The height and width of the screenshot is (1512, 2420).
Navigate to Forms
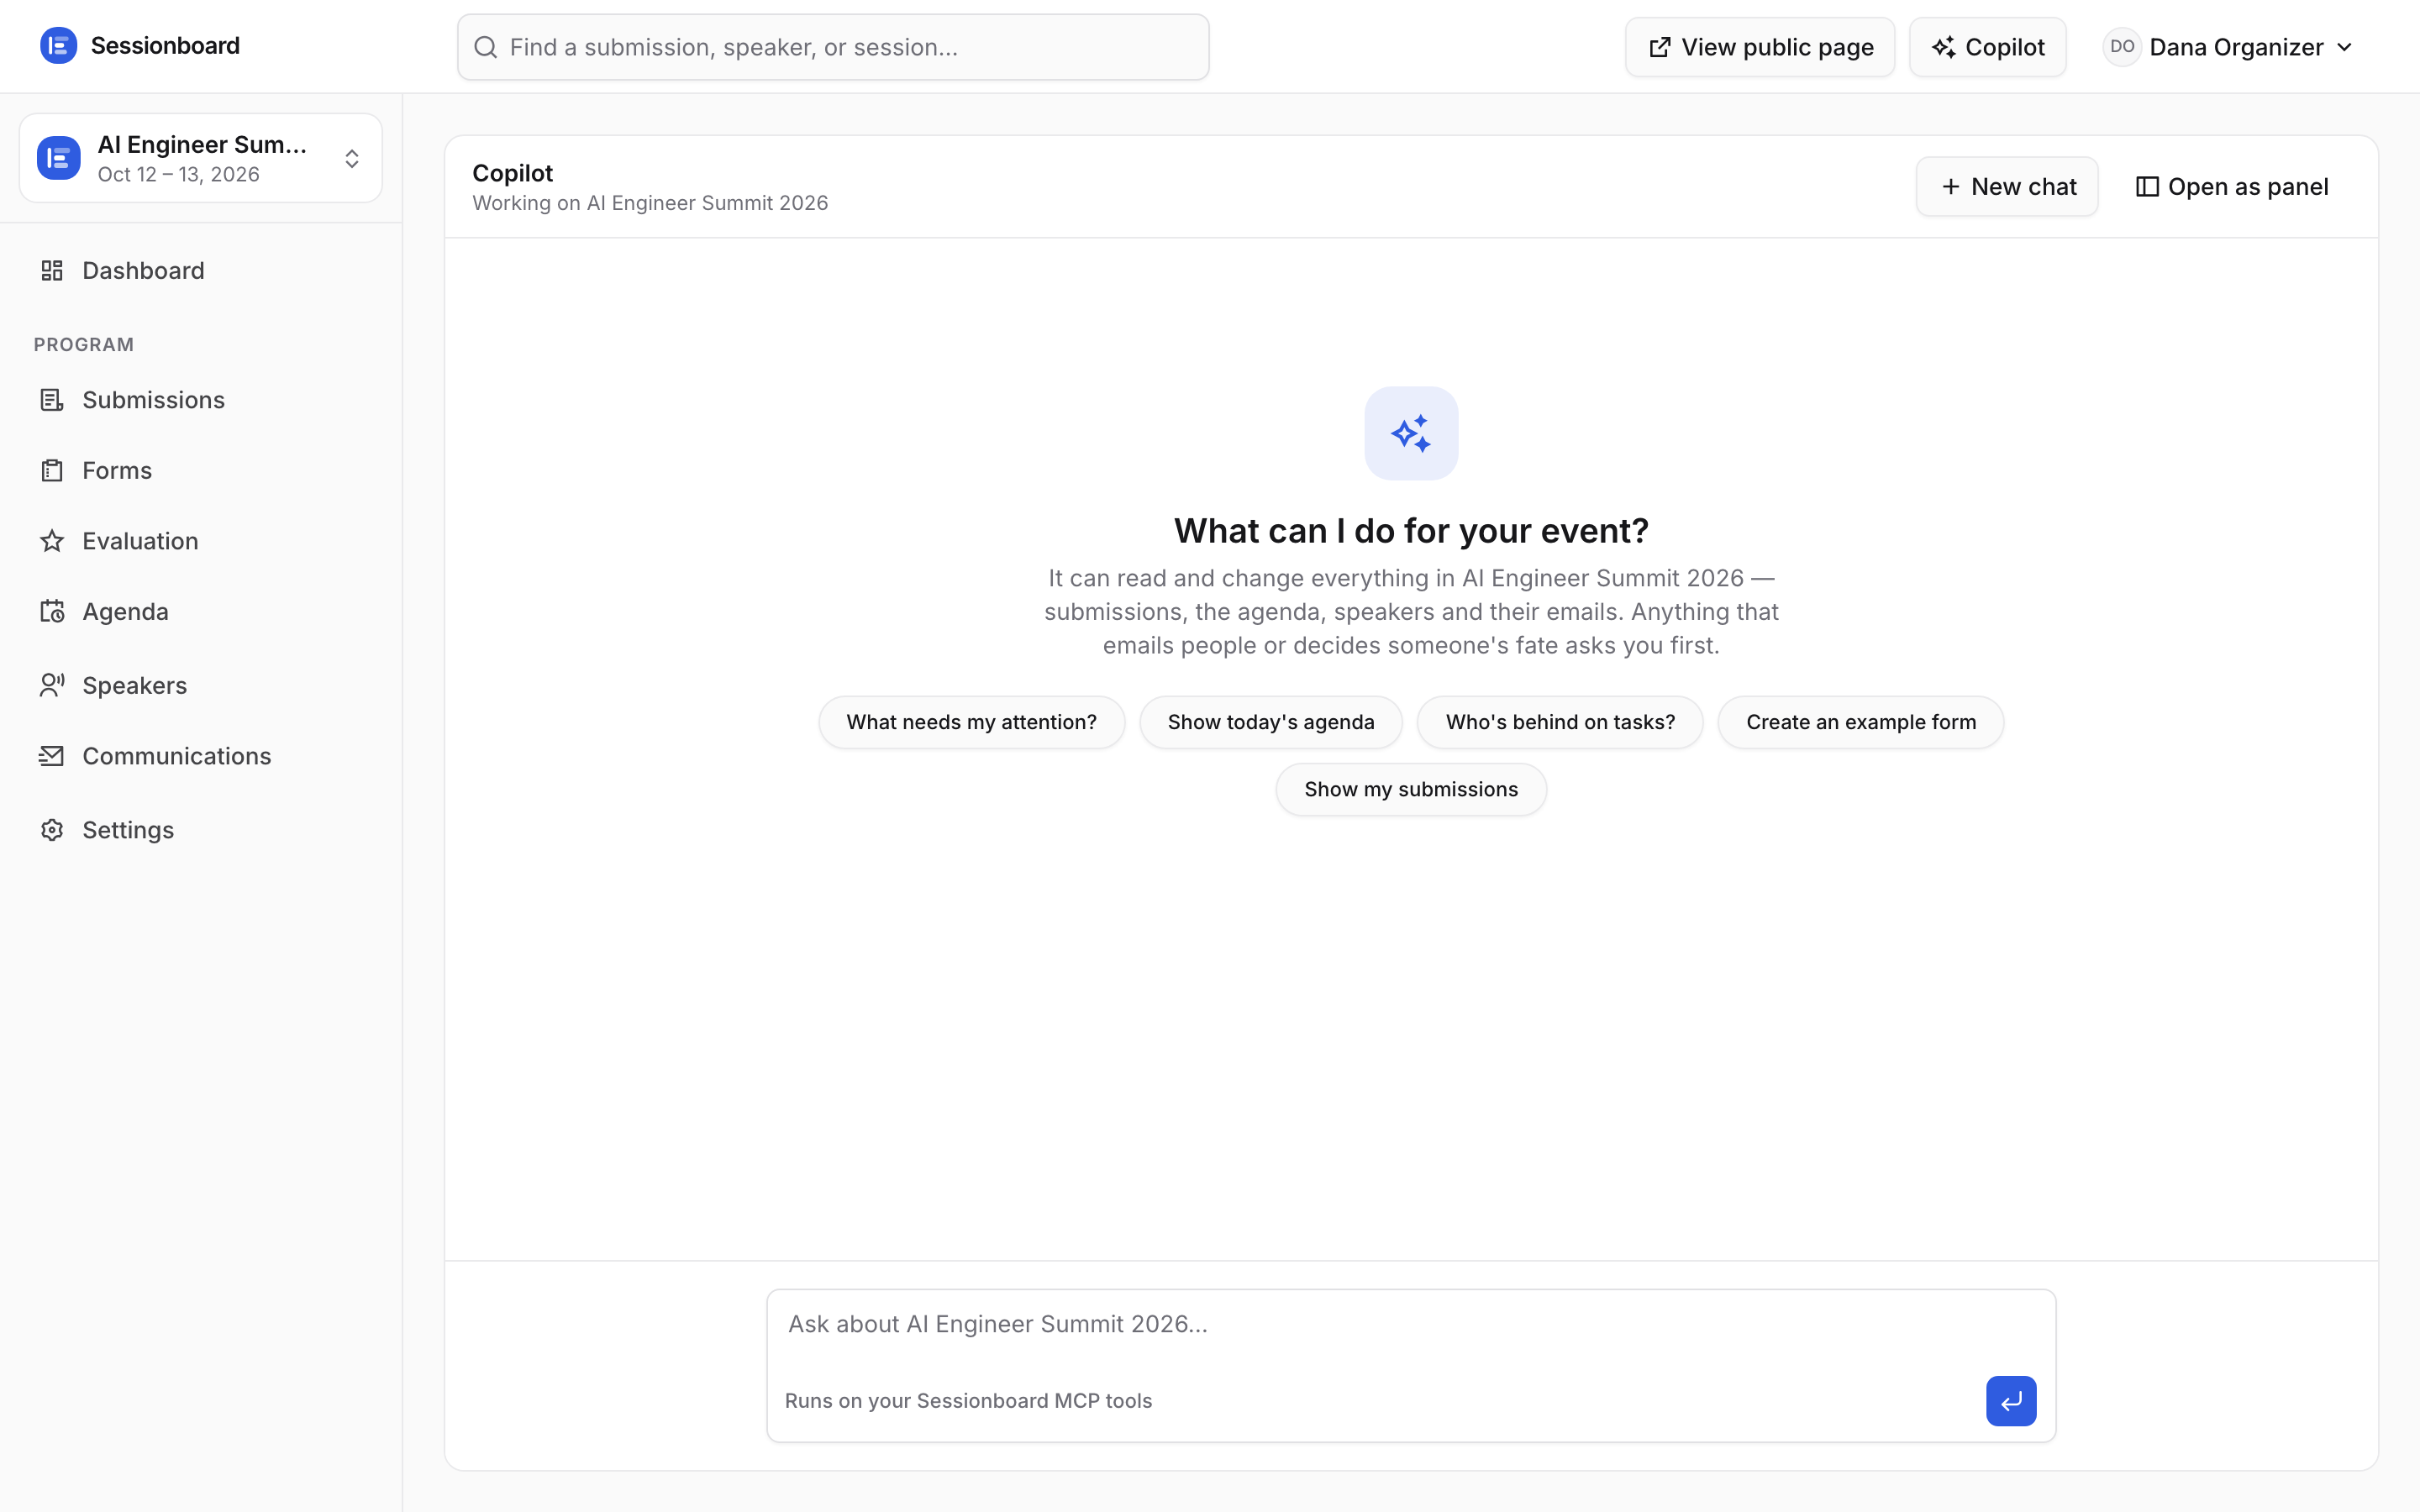tap(201, 471)
